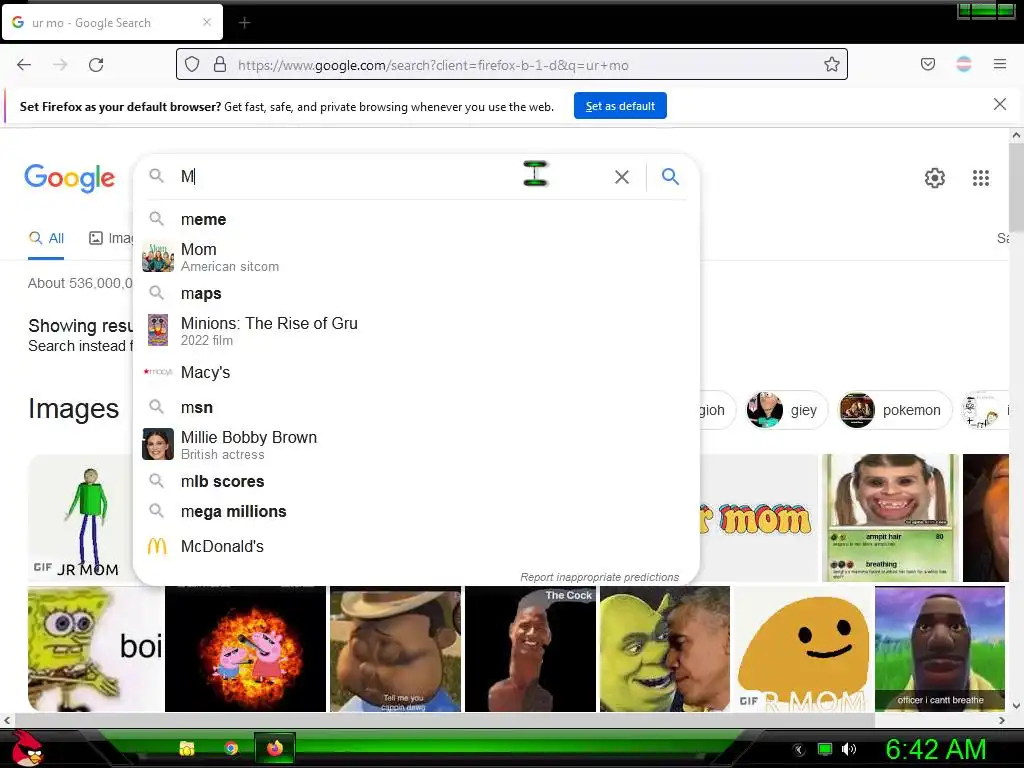Bookmark this page with the star

pyautogui.click(x=831, y=65)
